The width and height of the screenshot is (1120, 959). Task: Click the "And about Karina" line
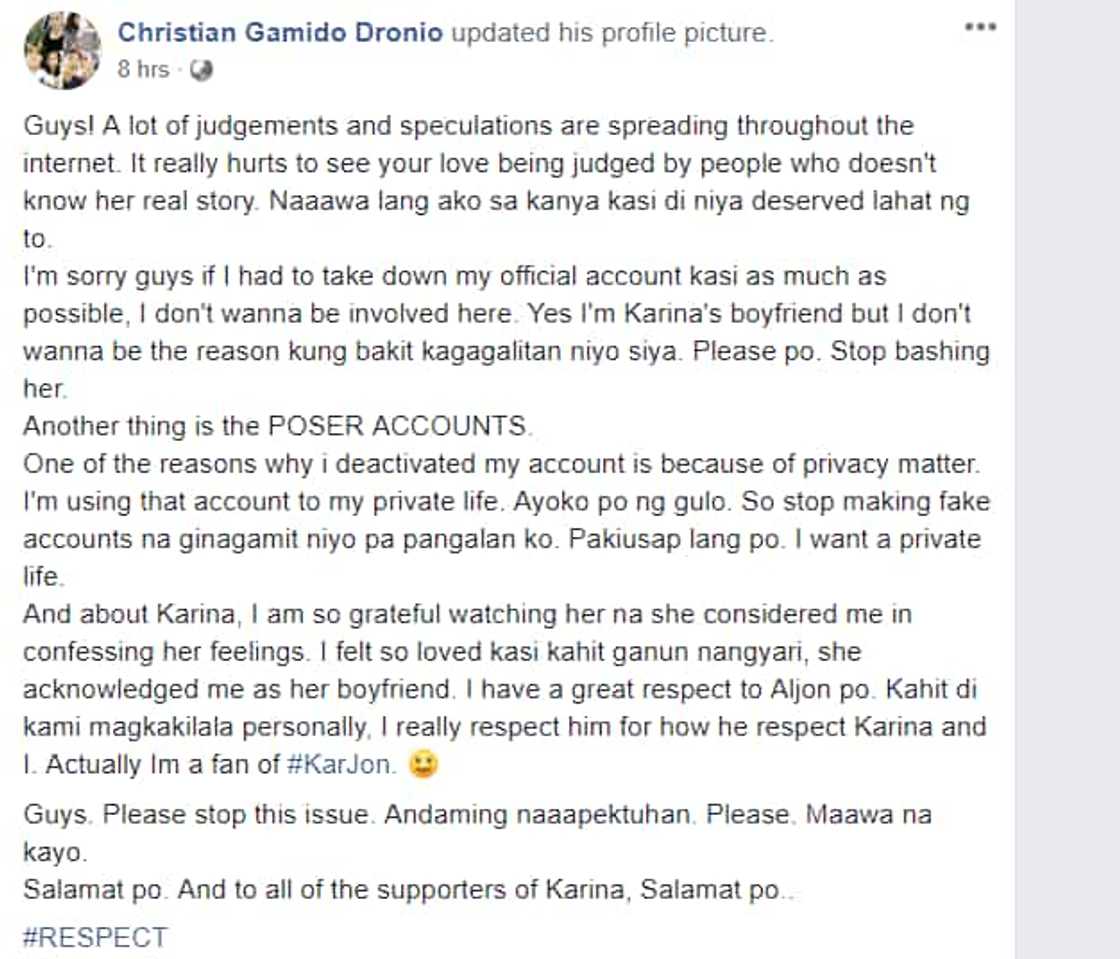coord(466,614)
